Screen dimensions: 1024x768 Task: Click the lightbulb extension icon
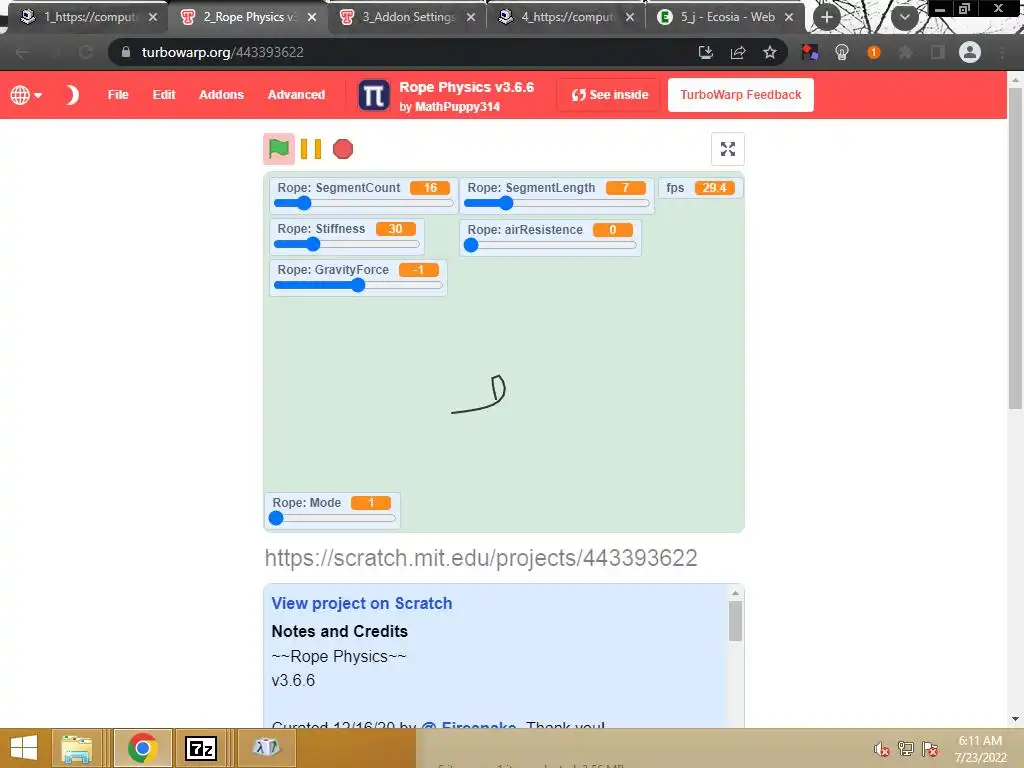click(x=841, y=52)
